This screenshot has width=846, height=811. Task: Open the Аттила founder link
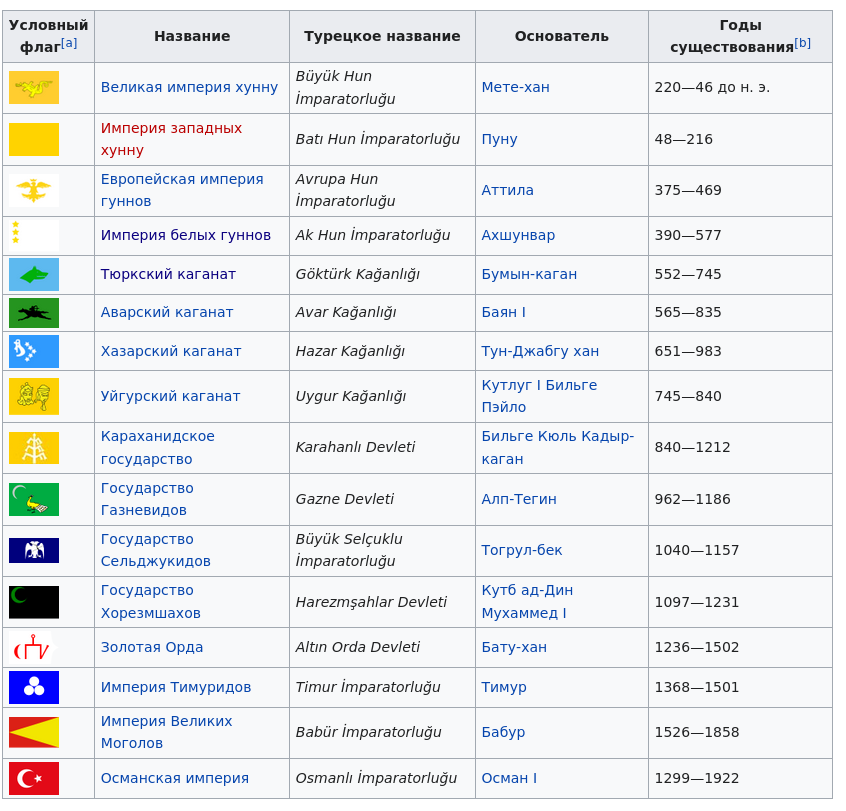[507, 190]
